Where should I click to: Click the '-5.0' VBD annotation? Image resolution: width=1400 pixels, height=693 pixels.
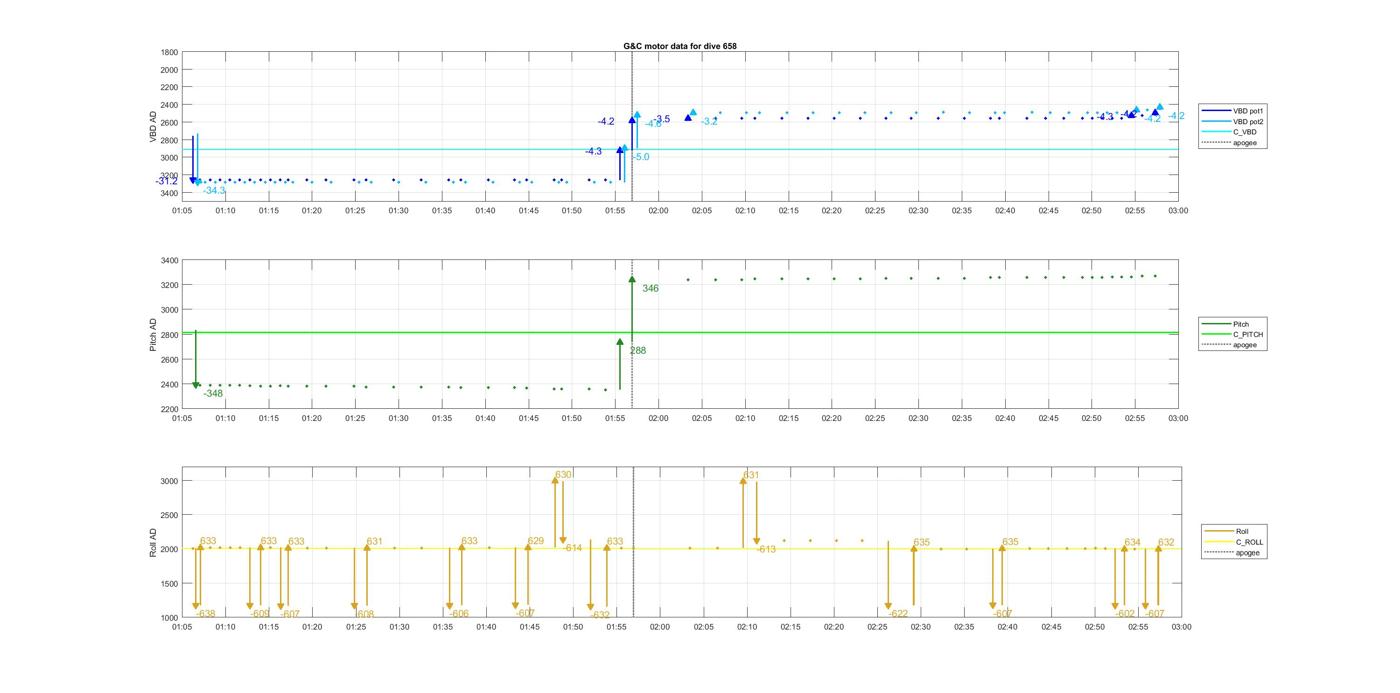pyautogui.click(x=640, y=157)
